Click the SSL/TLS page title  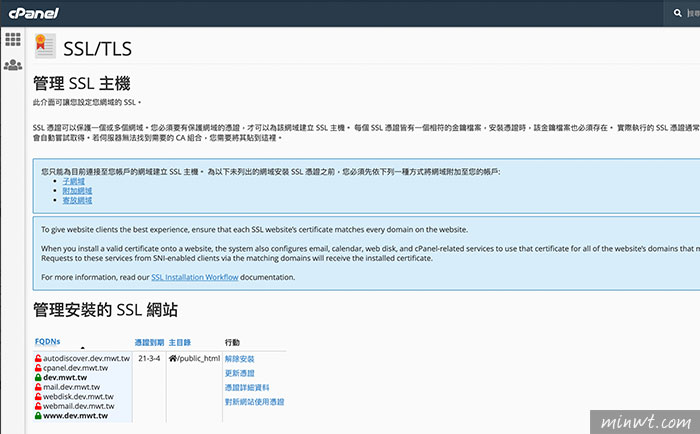coord(97,49)
